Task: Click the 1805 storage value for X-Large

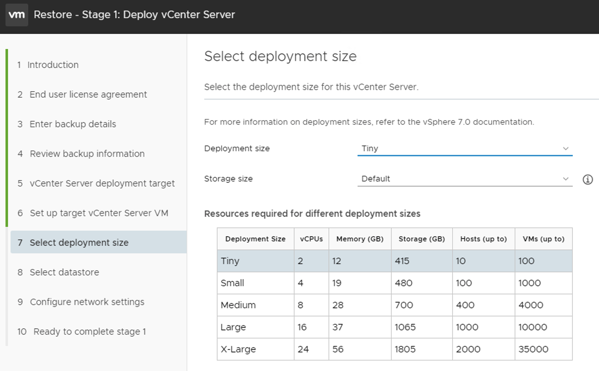Action: click(405, 349)
